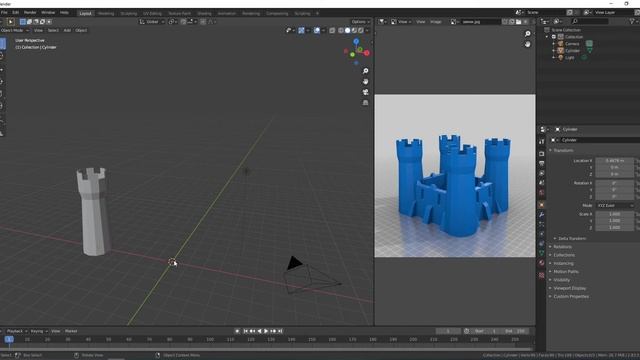
Task: Toggle proportional editing in viewport header
Action: point(203,22)
